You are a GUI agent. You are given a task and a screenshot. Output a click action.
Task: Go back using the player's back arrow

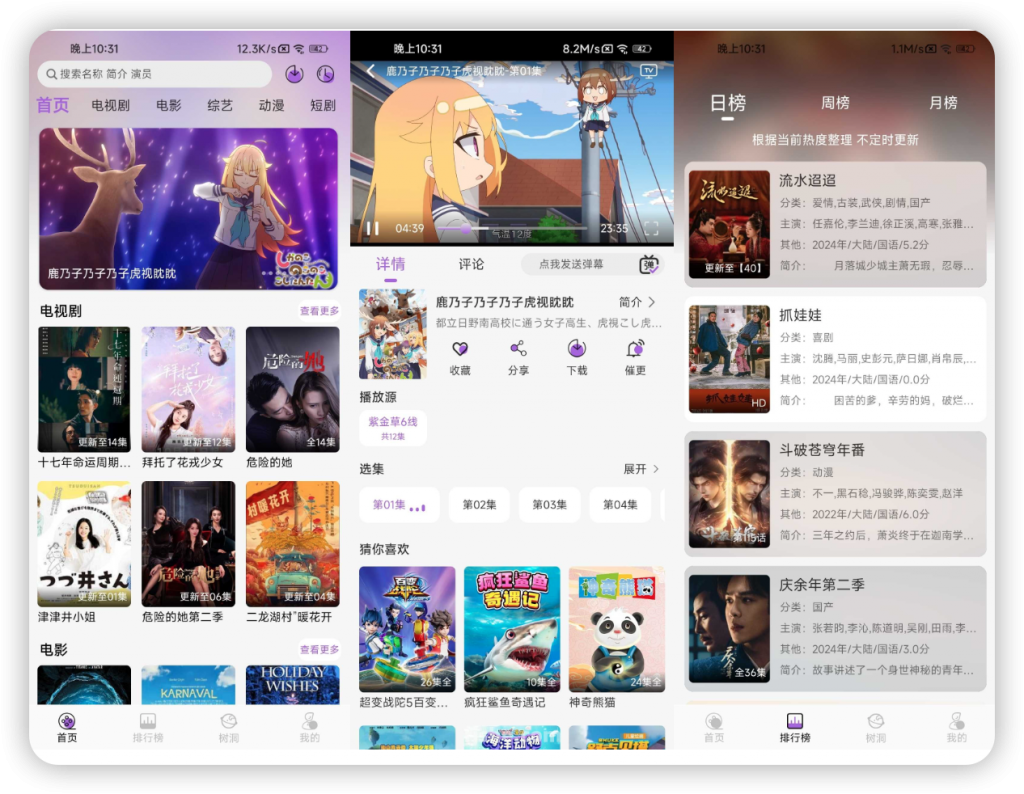371,71
